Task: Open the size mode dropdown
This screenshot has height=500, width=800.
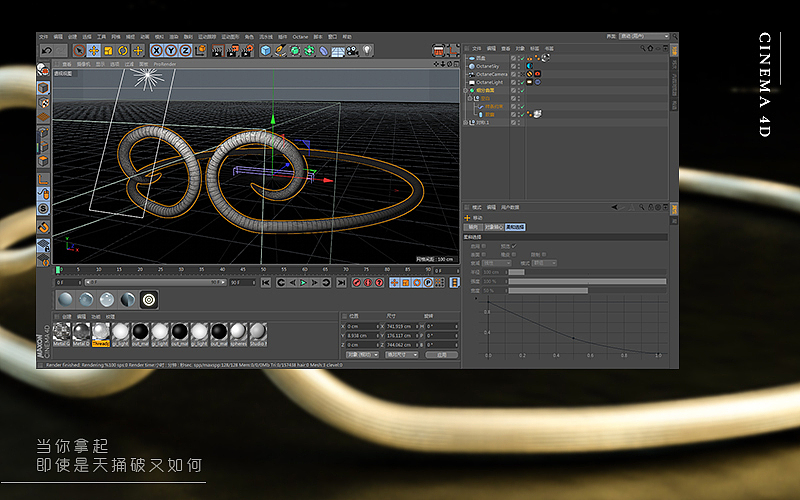Action: [x=402, y=355]
